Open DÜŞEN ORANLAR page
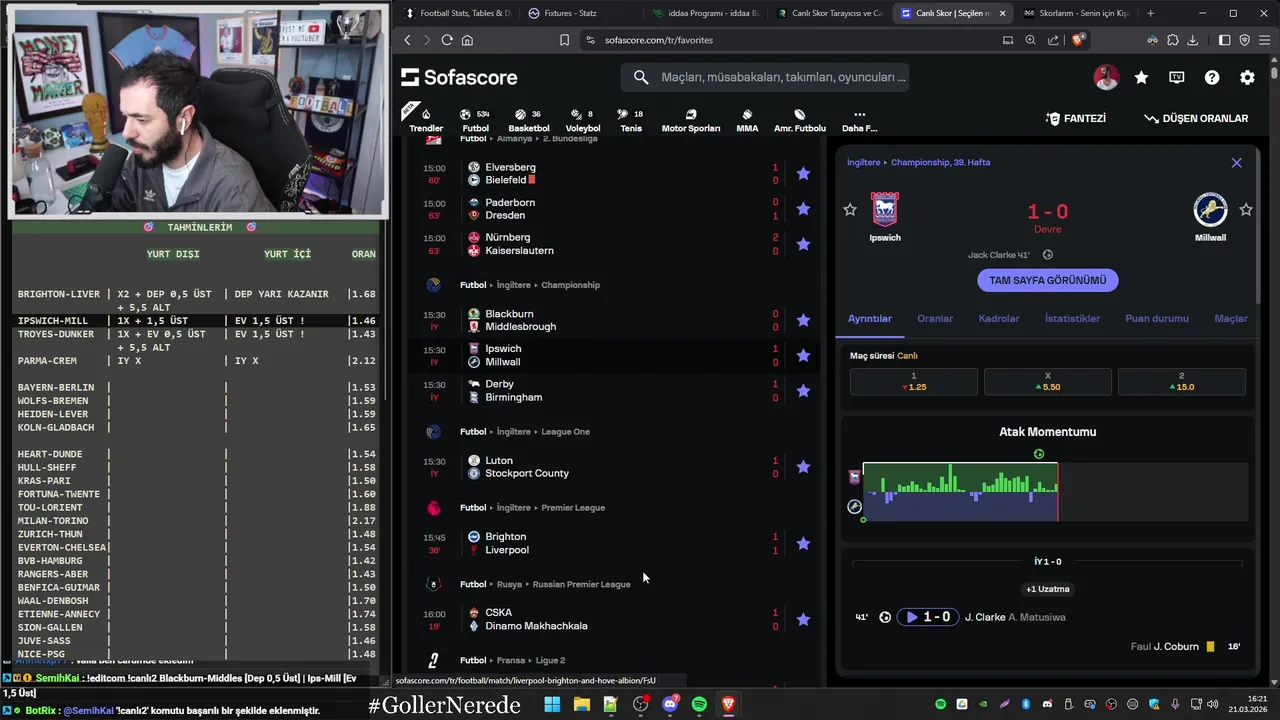 tap(1196, 118)
